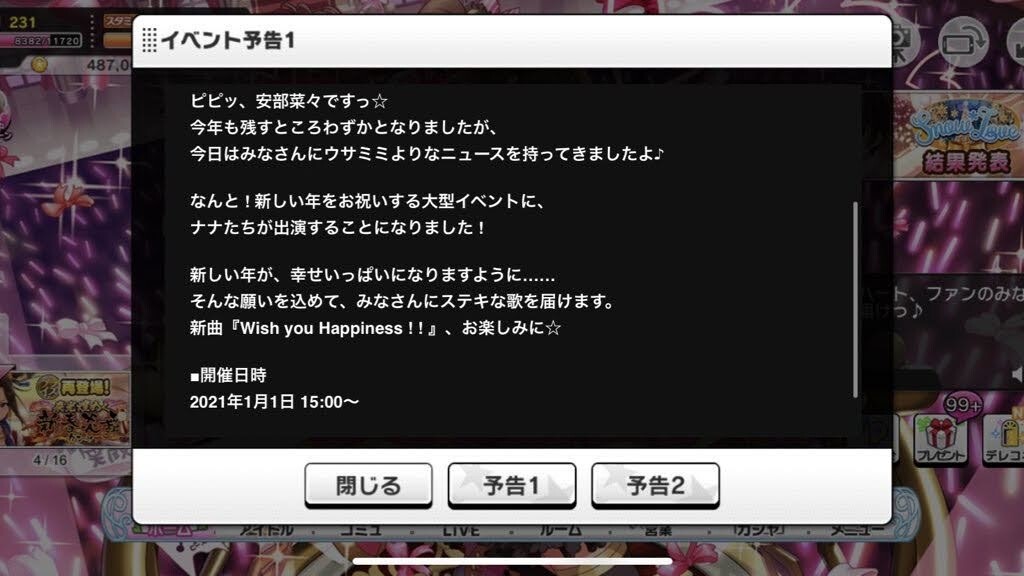Open the LIVE tab in bottom menu
1024x576 pixels.
click(461, 530)
